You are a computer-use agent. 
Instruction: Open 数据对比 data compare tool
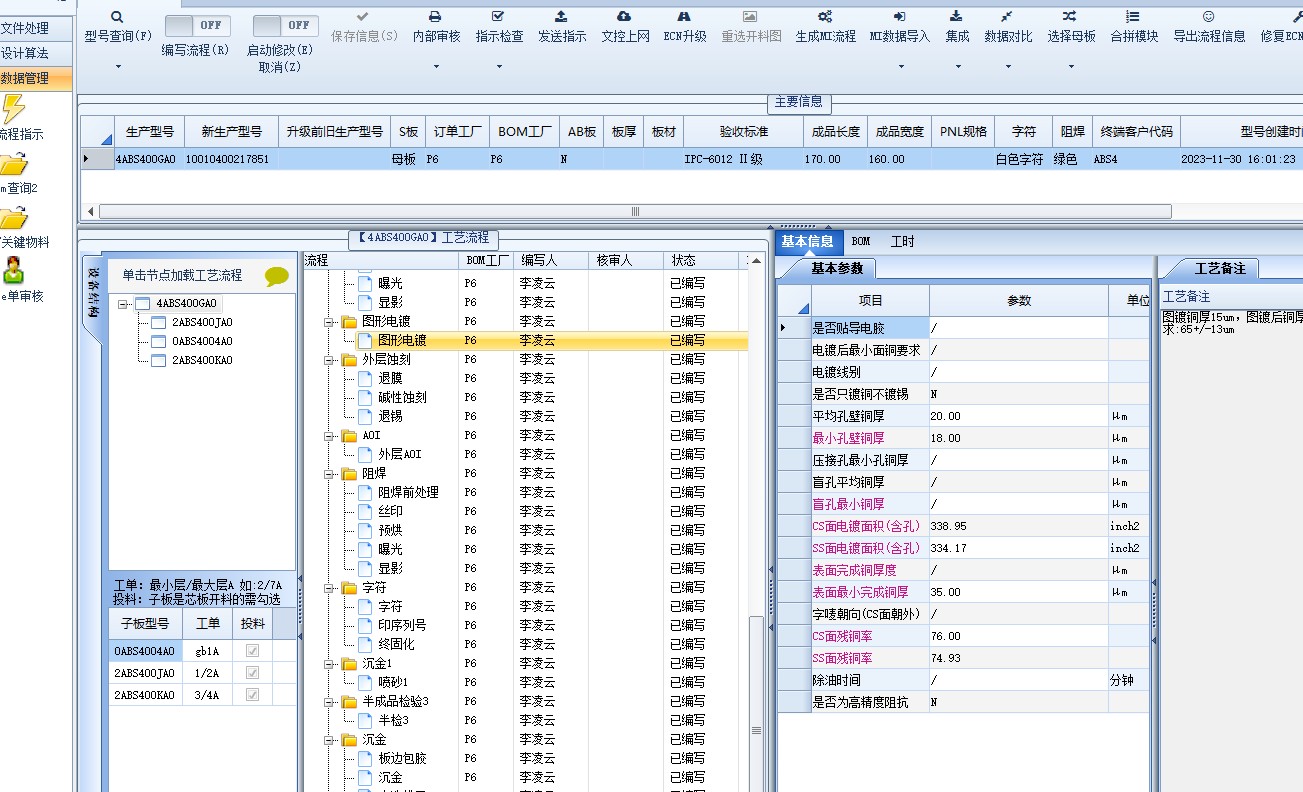(1008, 27)
